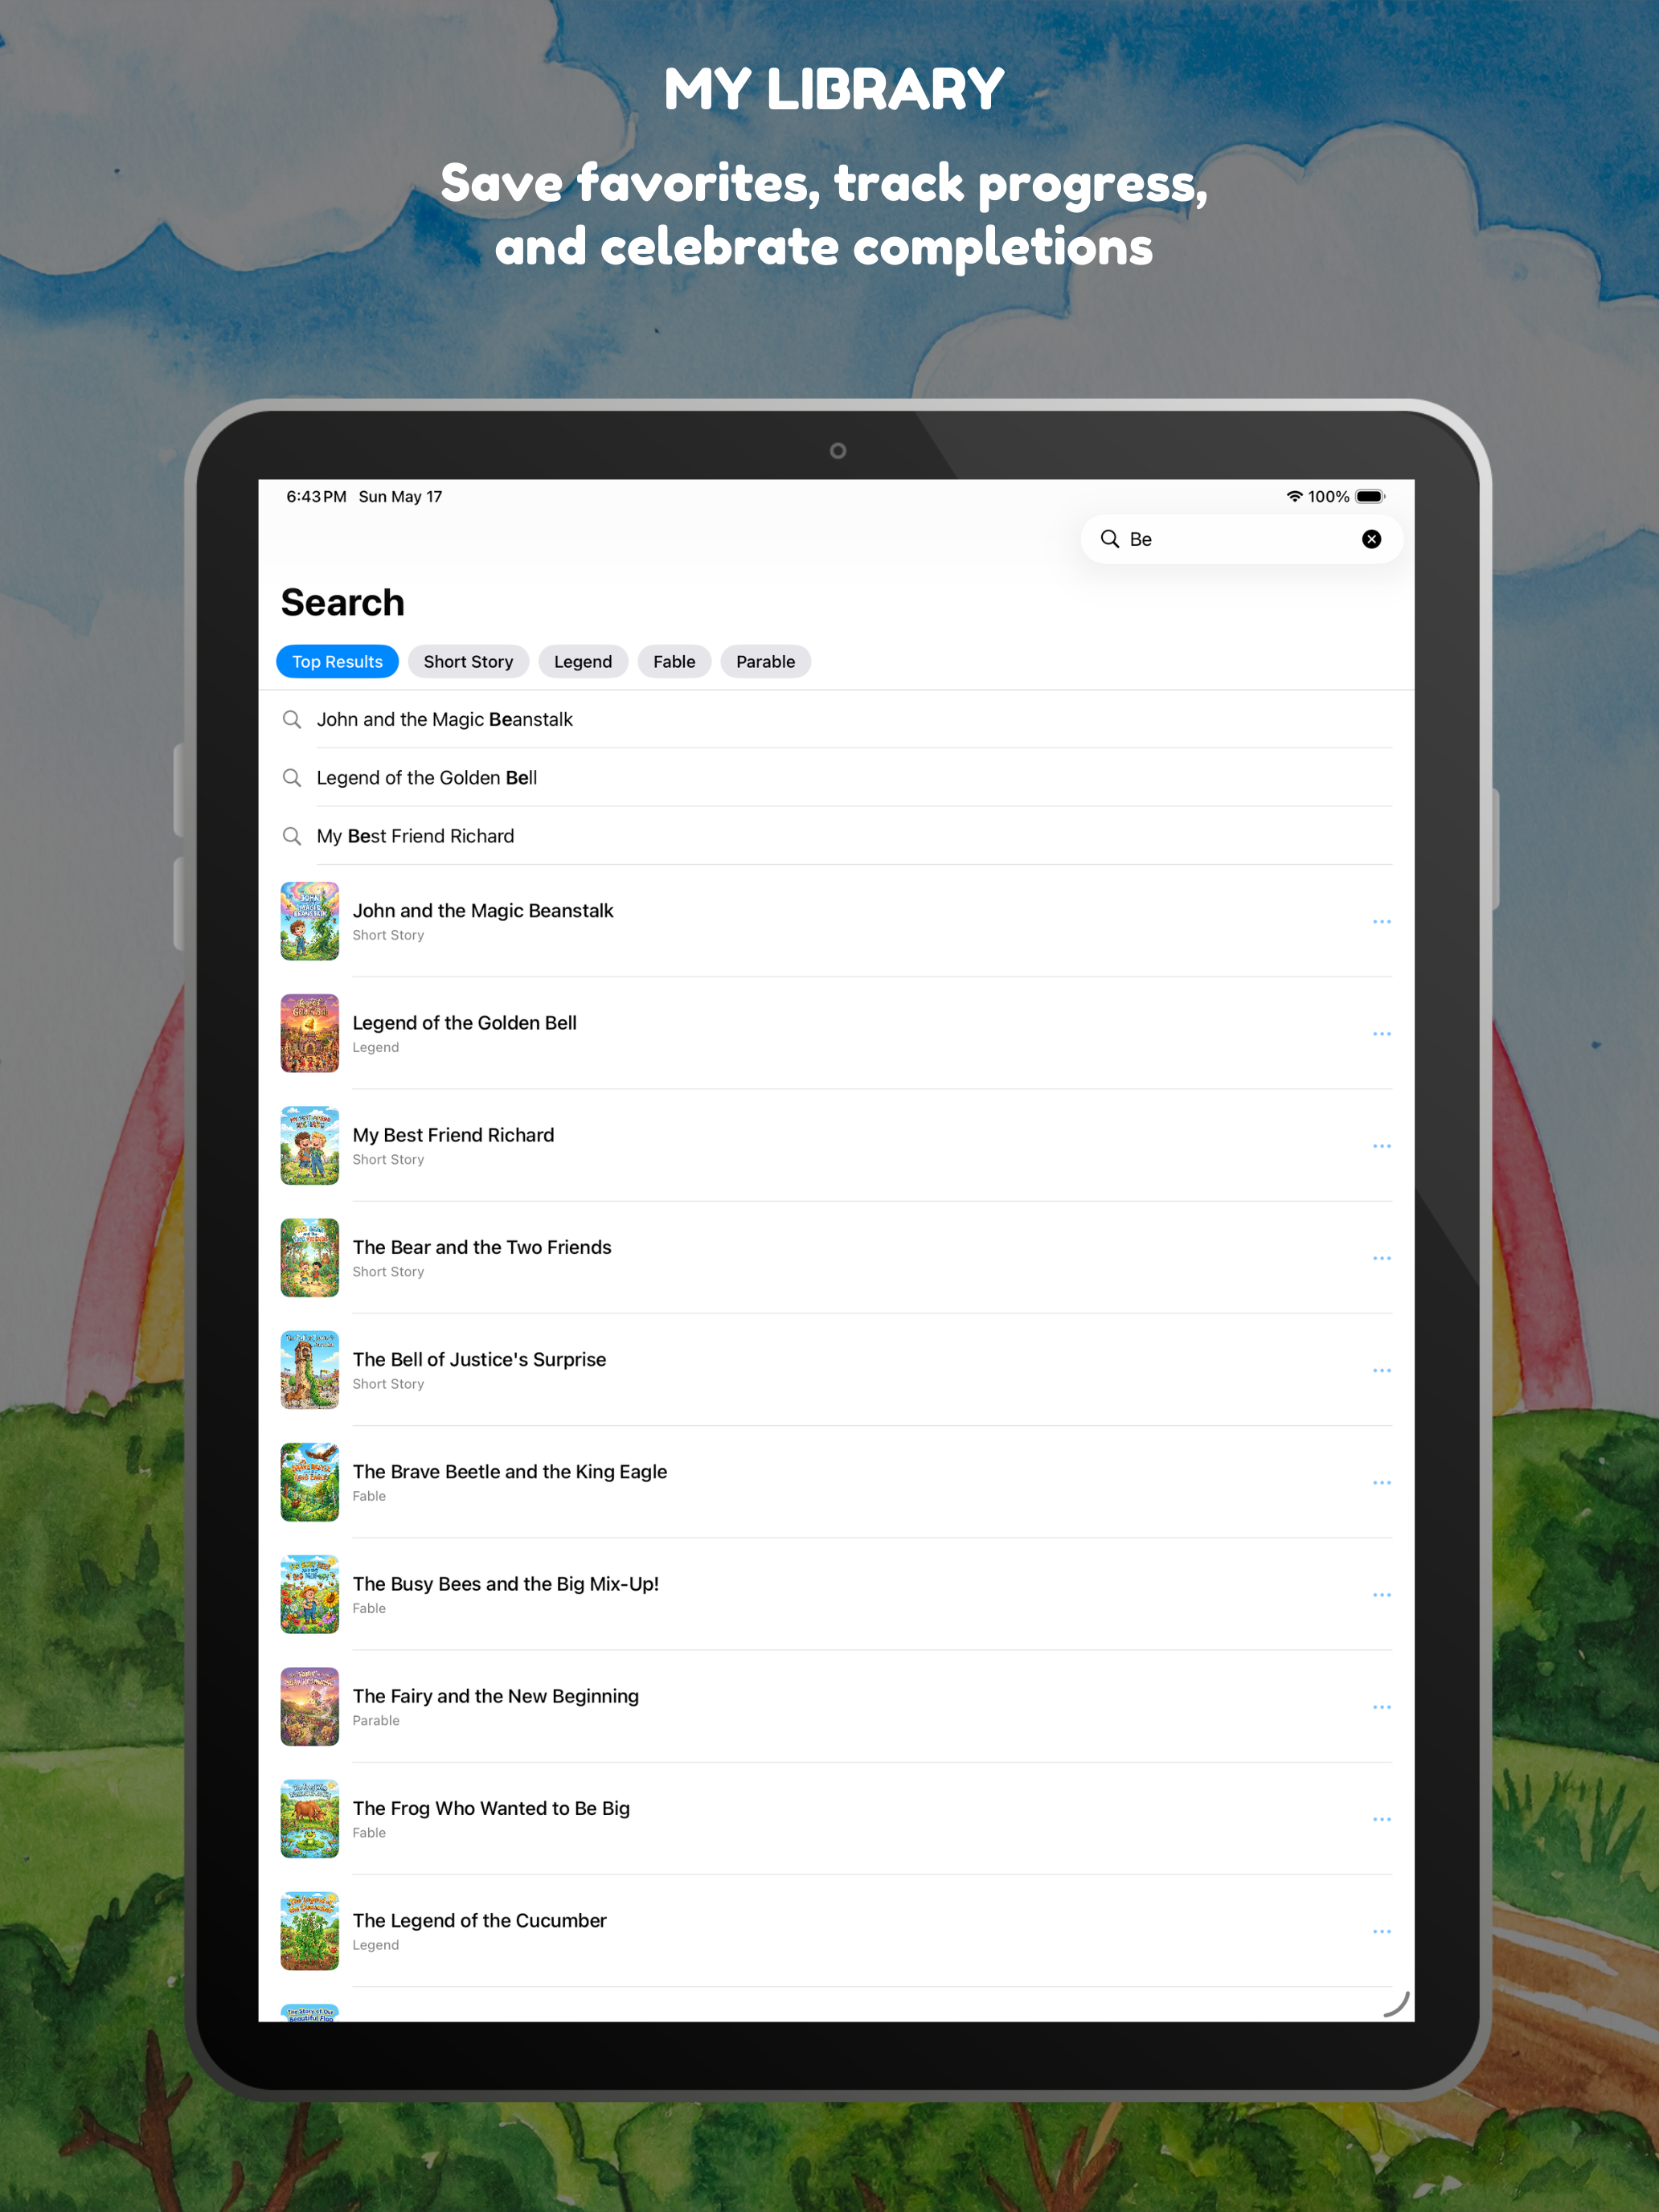Screen dimensions: 1659x2212
Task: Show only Fable results
Action: pyautogui.click(x=674, y=661)
